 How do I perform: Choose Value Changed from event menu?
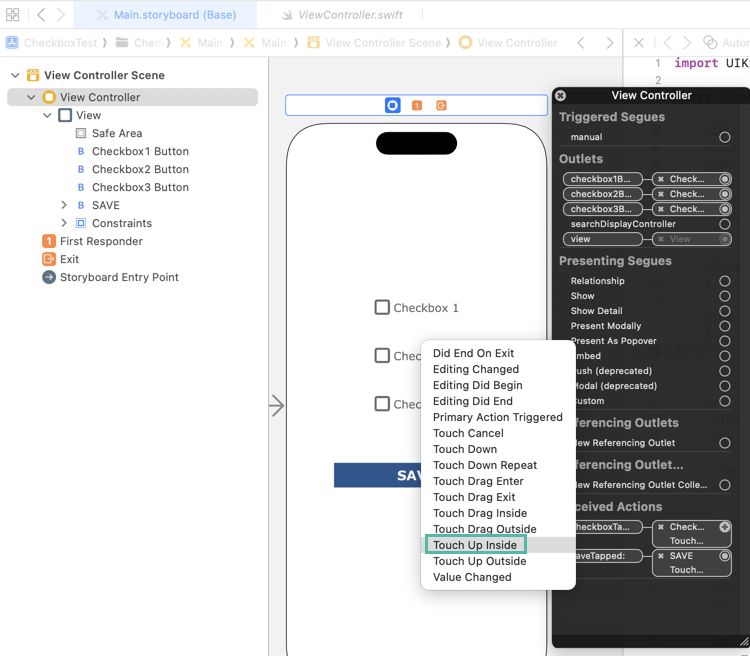click(472, 577)
